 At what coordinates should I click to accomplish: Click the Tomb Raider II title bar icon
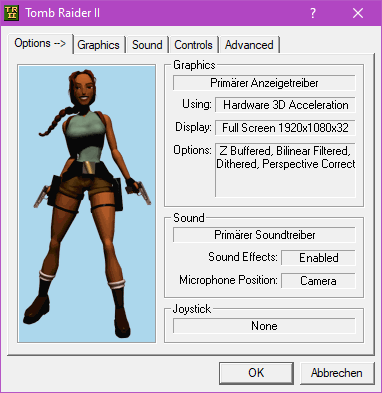pyautogui.click(x=11, y=13)
